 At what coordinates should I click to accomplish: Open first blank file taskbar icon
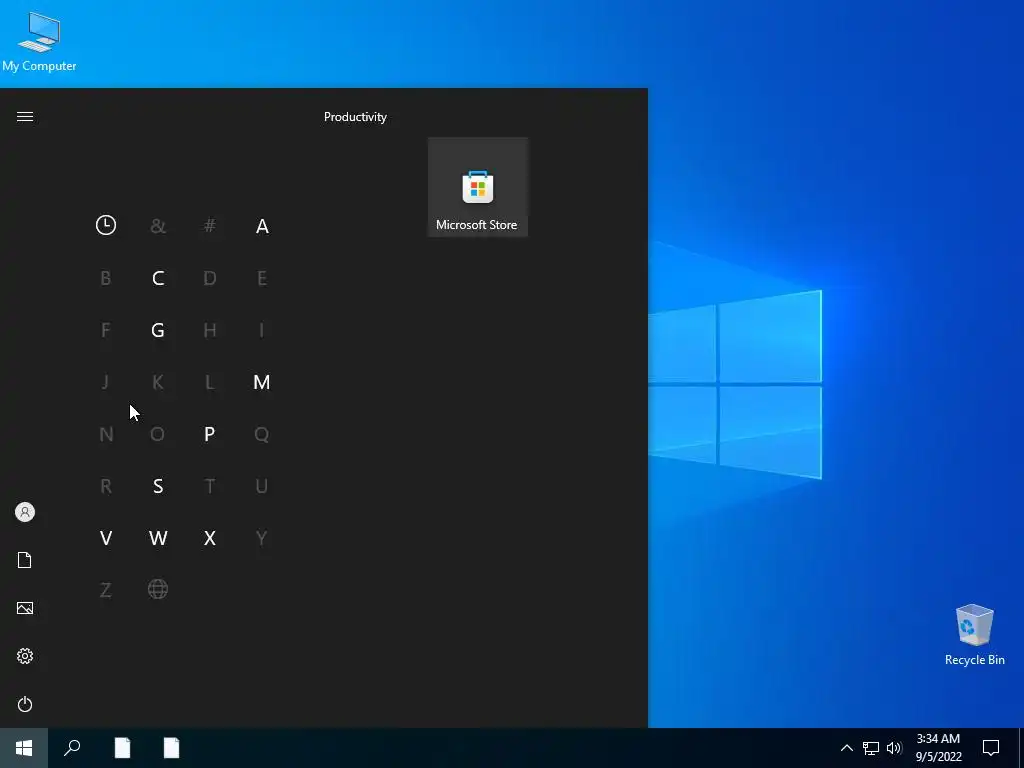coord(122,748)
